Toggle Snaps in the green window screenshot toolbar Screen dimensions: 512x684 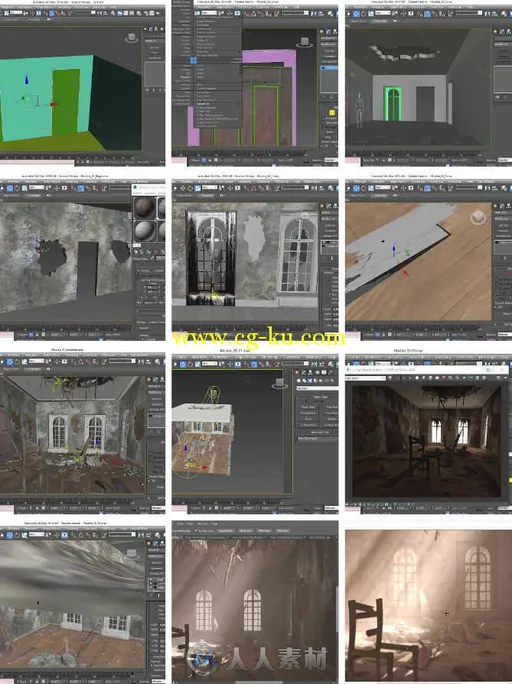tap(427, 14)
